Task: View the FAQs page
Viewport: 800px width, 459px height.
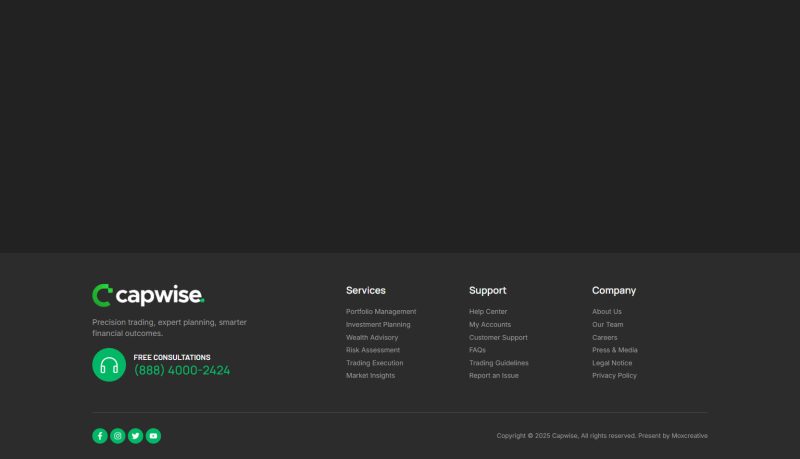Action: tap(477, 350)
